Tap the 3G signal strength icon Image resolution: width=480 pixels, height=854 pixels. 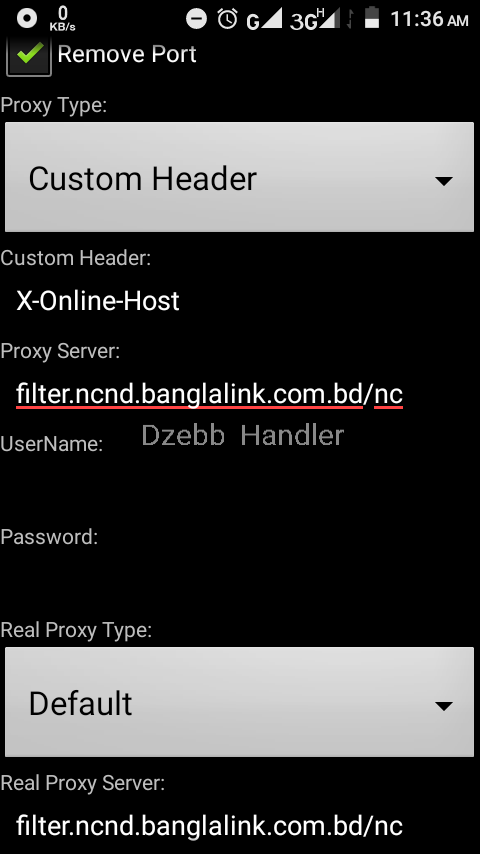(314, 20)
